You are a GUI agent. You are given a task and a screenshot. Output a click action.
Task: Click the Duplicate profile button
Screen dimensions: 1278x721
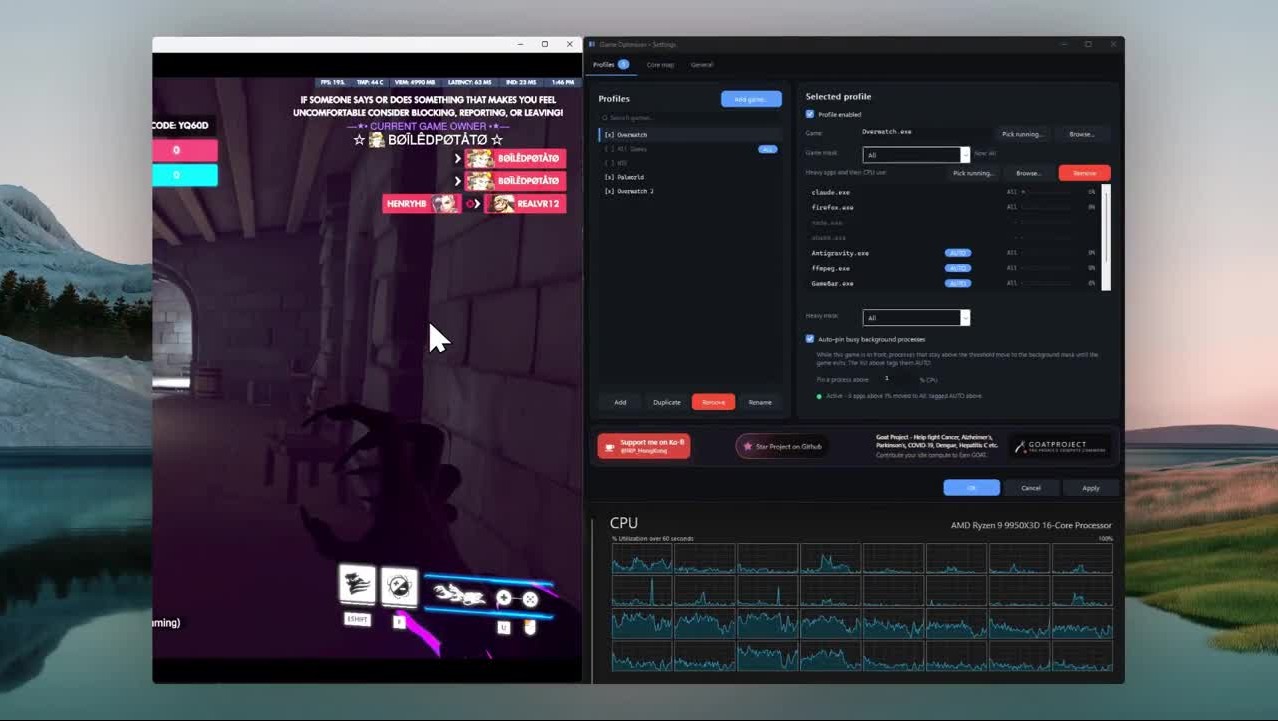[667, 402]
